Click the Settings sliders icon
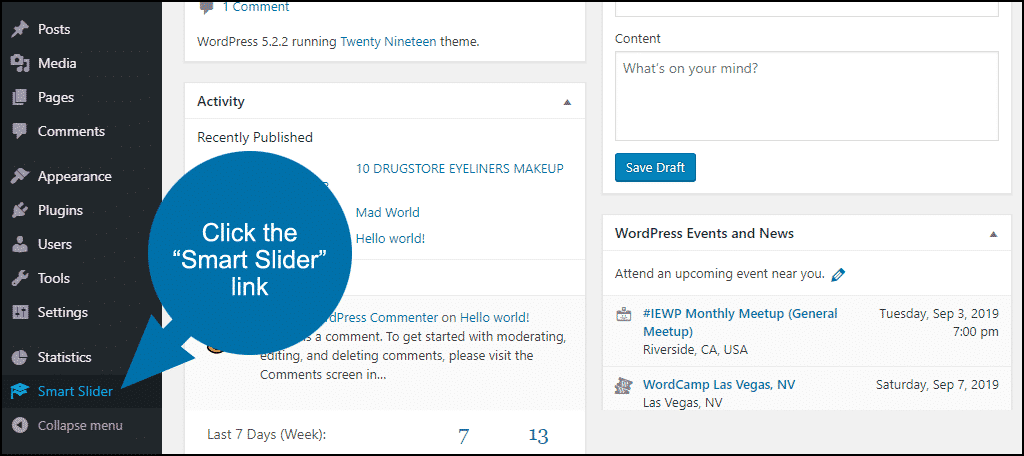Viewport: 1024px width, 456px height. [x=20, y=312]
